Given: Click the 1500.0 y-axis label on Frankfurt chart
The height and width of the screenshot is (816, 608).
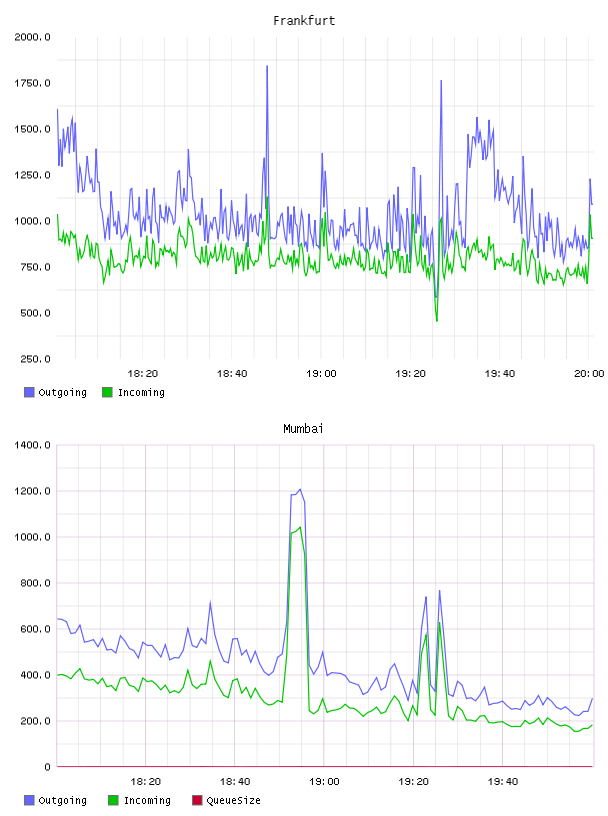Looking at the screenshot, I should pos(32,129).
